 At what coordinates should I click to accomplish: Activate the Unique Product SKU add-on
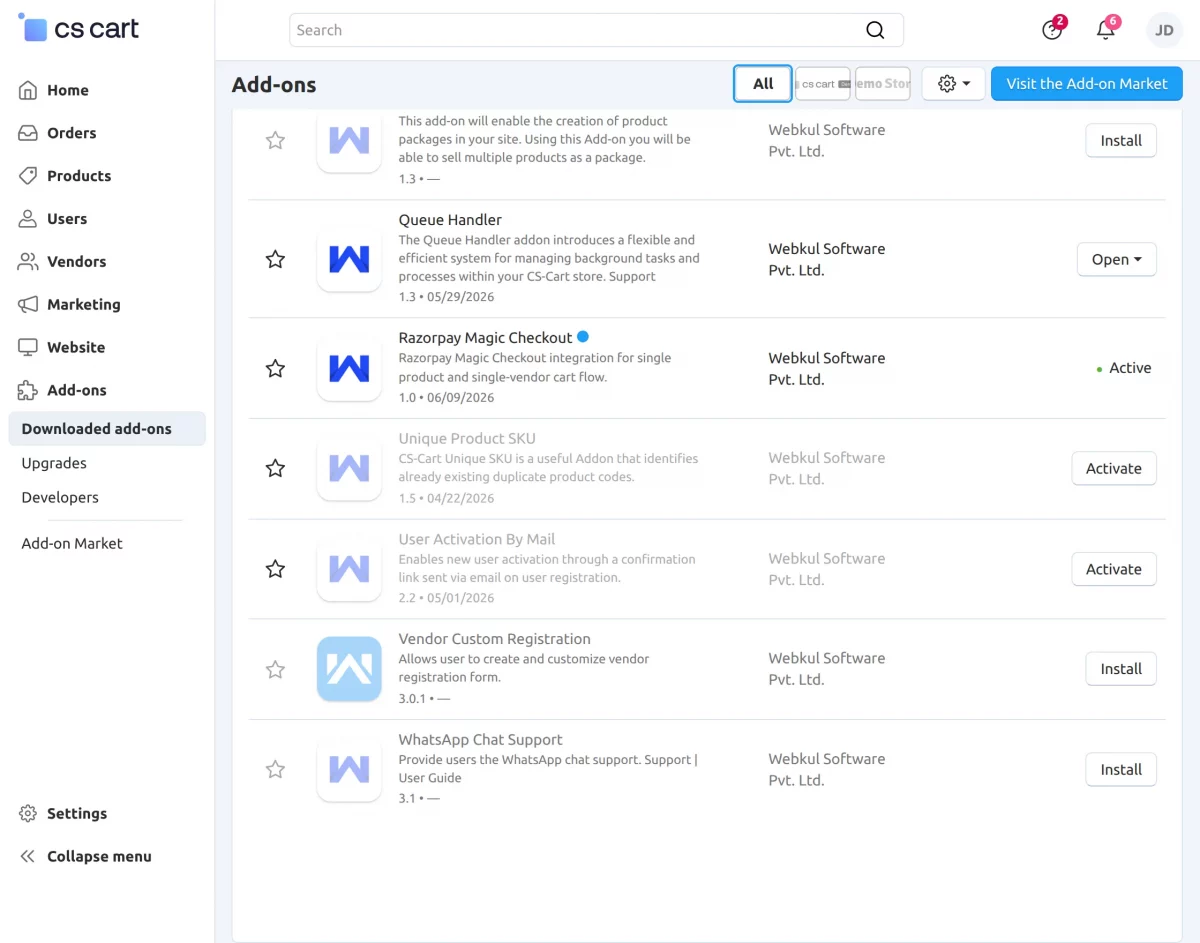click(x=1114, y=469)
